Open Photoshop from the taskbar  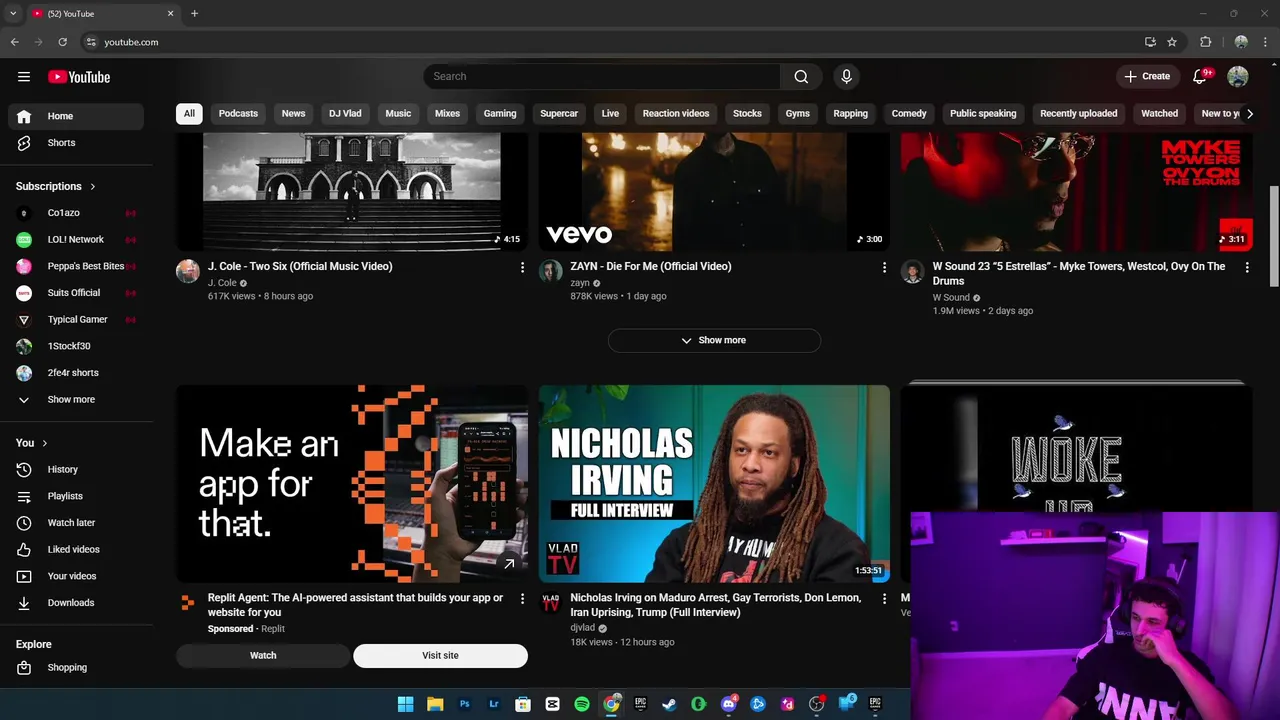point(464,704)
